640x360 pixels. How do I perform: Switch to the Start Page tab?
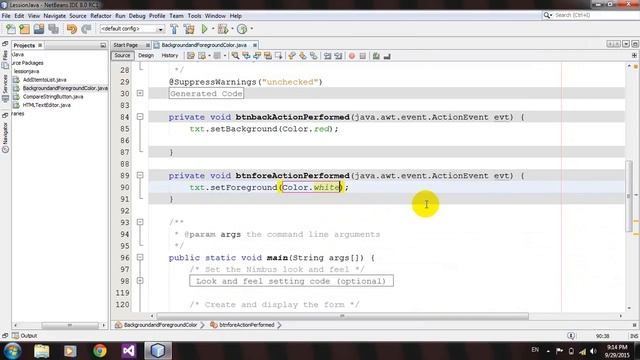(126, 45)
